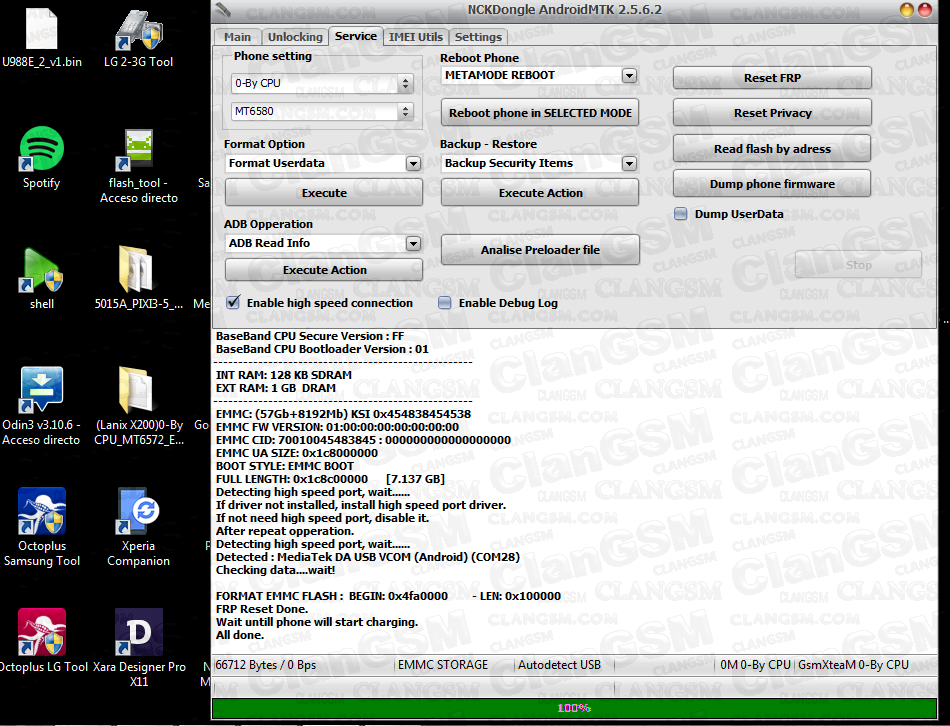This screenshot has width=950, height=726.
Task: Expand the Backup Security Items dropdown
Action: 629,163
